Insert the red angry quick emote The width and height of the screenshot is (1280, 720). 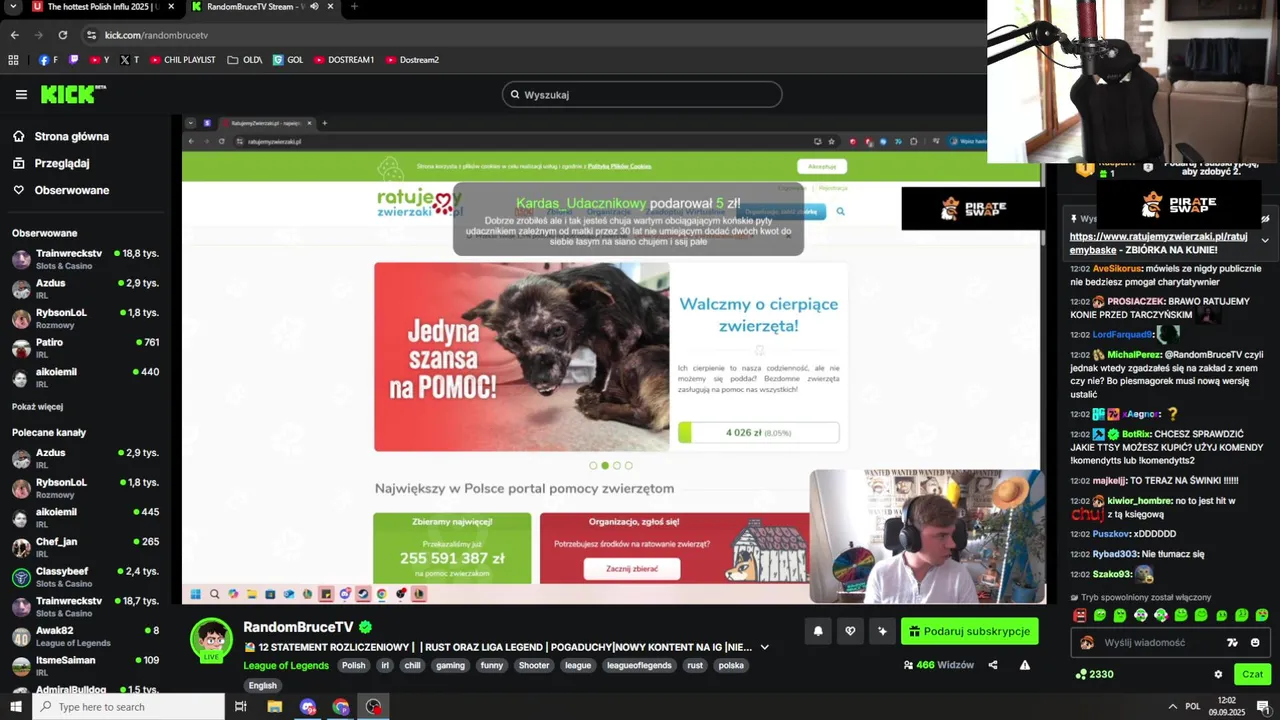[1079, 615]
